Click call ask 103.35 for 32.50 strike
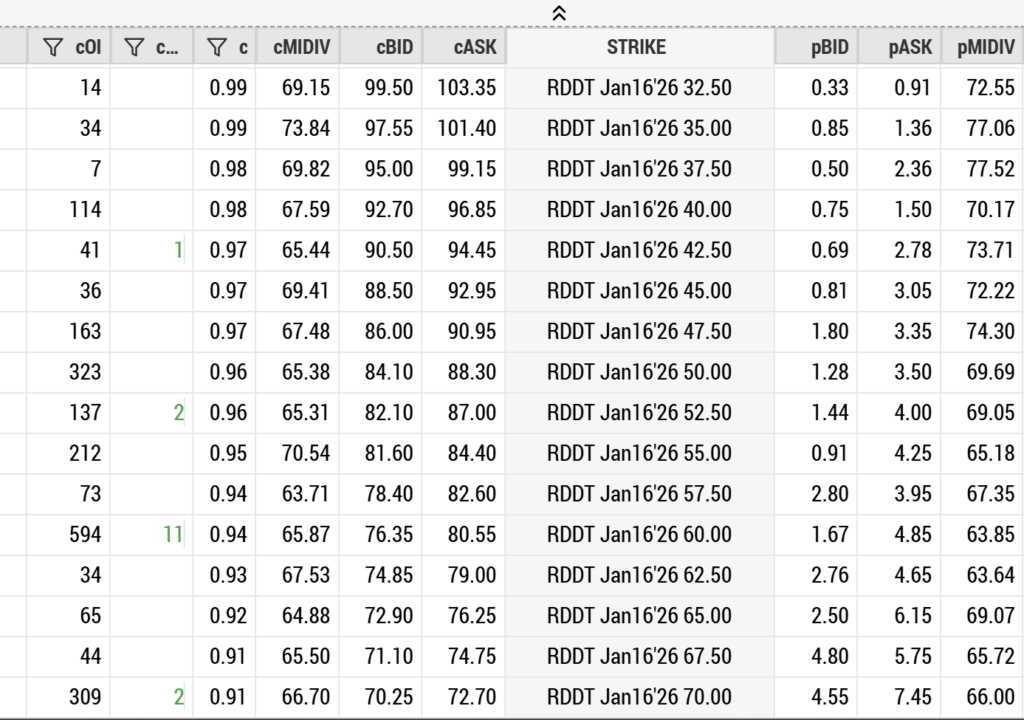 (467, 88)
